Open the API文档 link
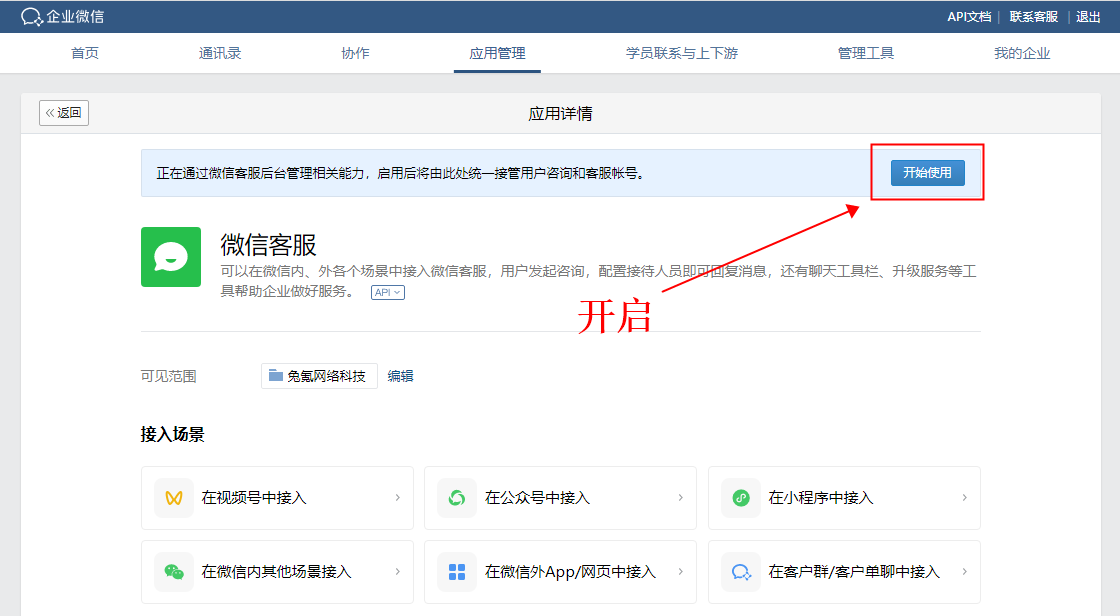 [969, 16]
